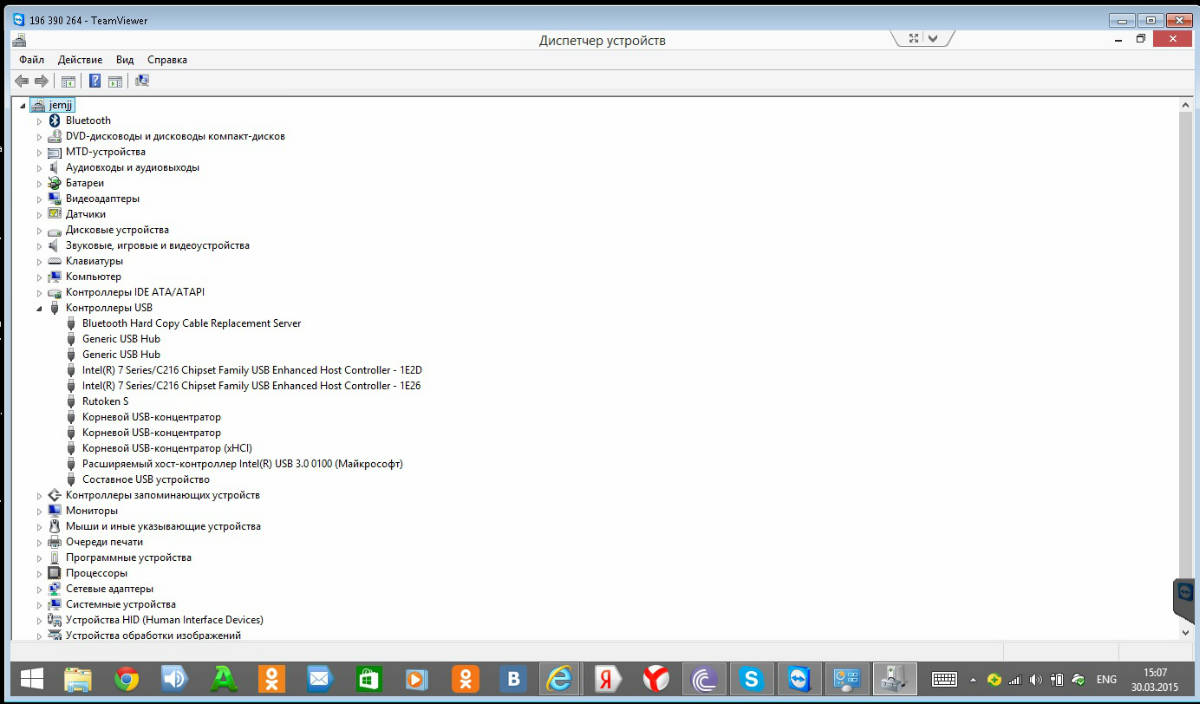
Task: Click the Forward arrow in the toolbar
Action: click(x=41, y=81)
